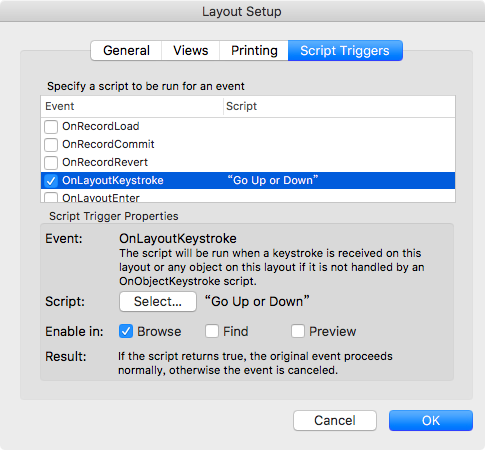The width and height of the screenshot is (485, 450).
Task: Tick the OnRecordRevert checkbox
Action: (x=51, y=163)
